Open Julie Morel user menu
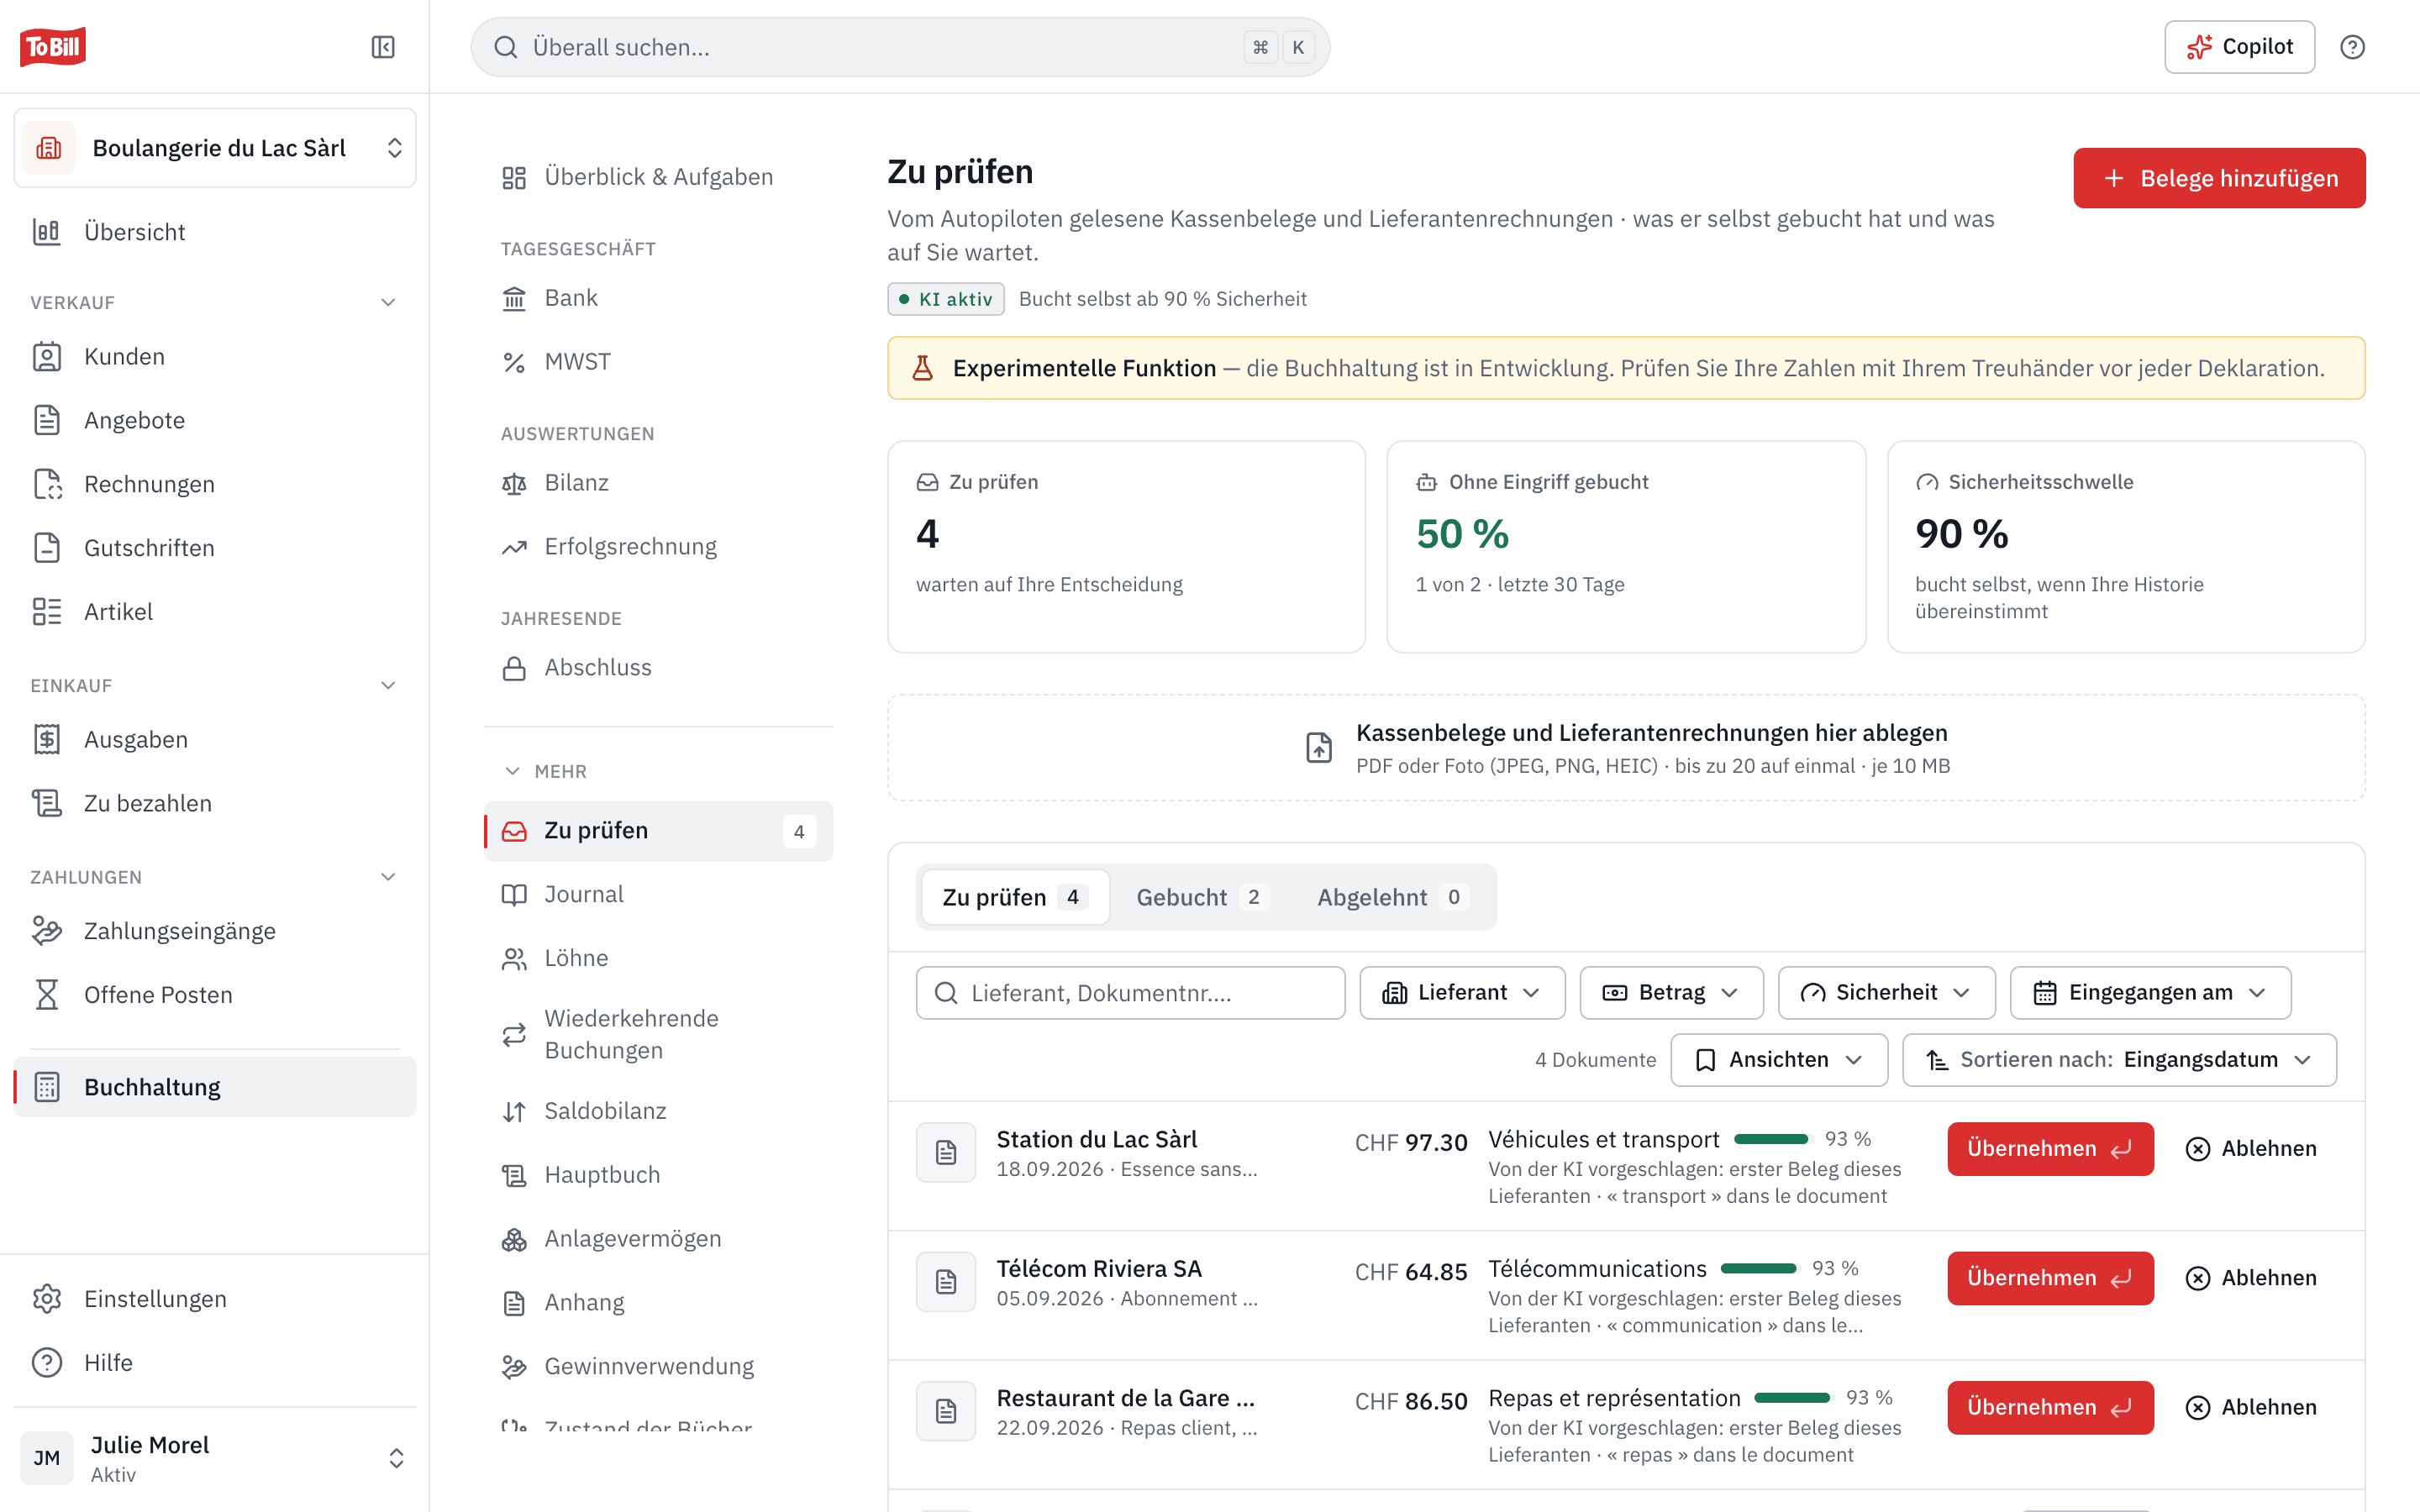The width and height of the screenshot is (2420, 1512). (215, 1458)
